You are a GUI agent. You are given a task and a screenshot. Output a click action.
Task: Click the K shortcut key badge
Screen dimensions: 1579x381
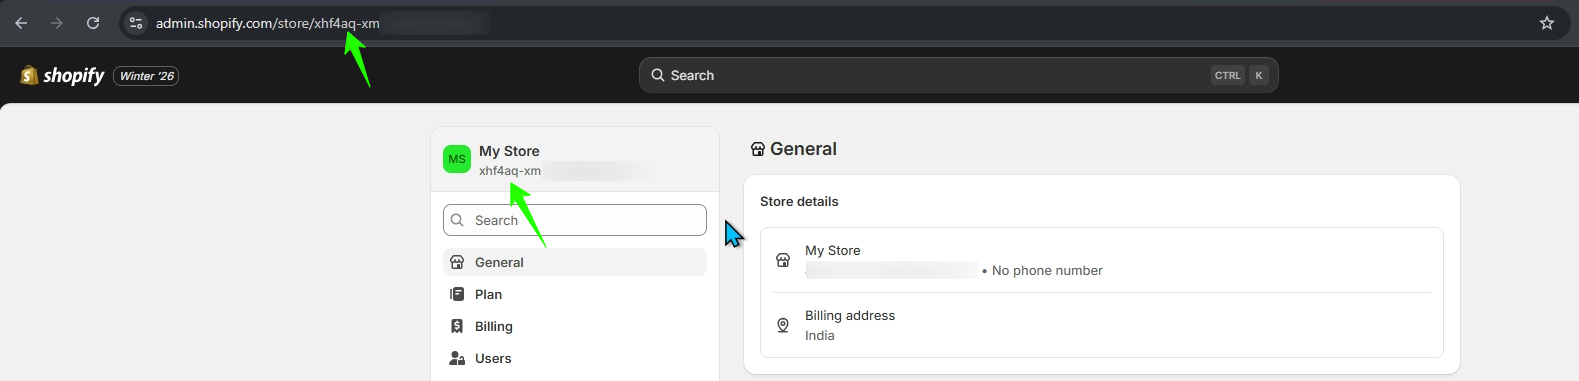click(1259, 75)
